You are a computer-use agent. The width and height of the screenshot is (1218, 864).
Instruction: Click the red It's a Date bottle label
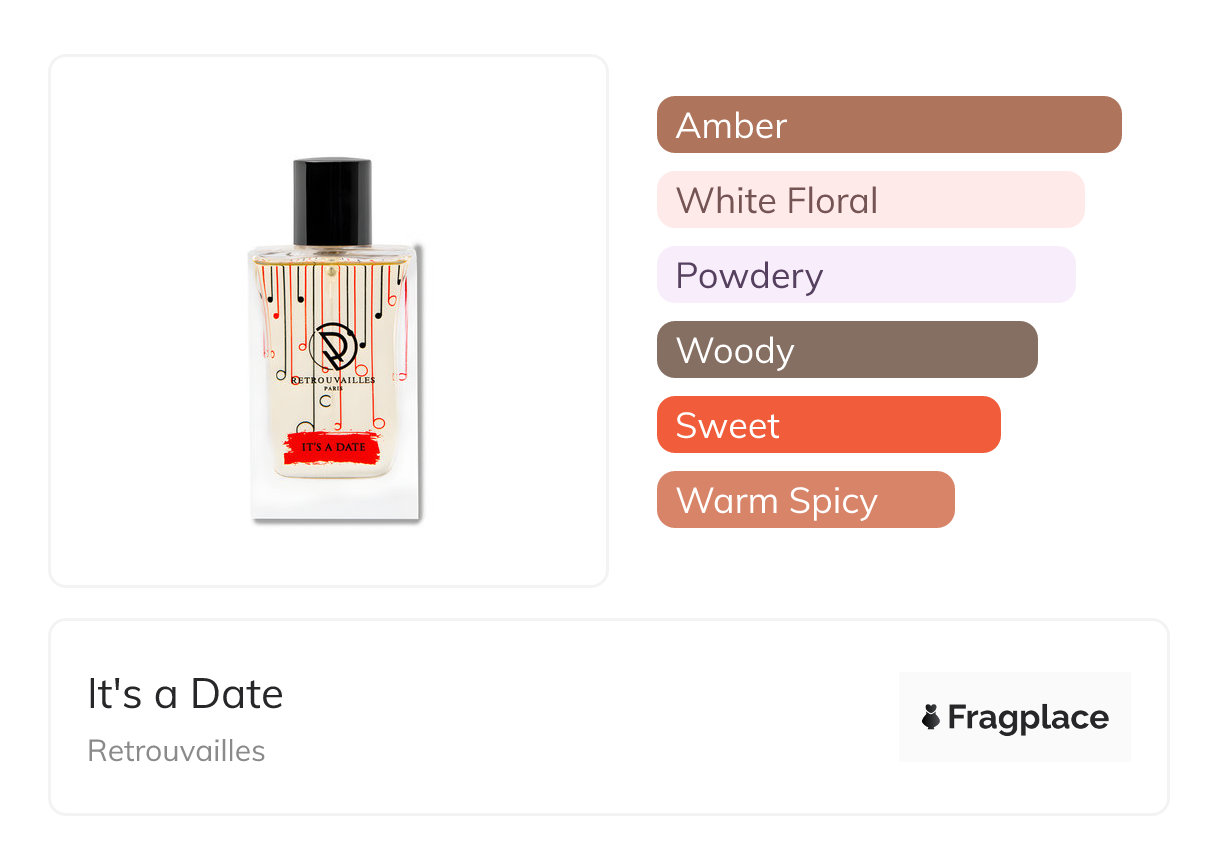333,447
